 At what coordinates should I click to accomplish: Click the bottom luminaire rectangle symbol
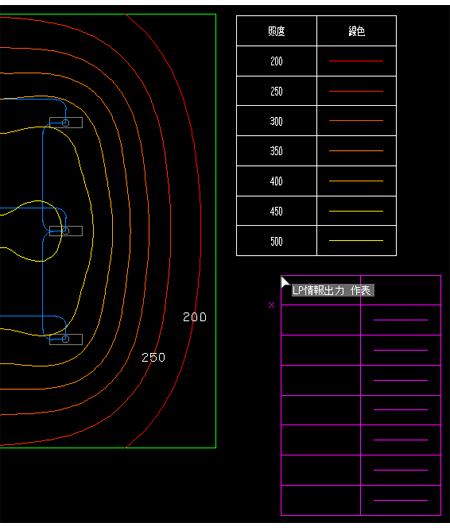[x=66, y=339]
